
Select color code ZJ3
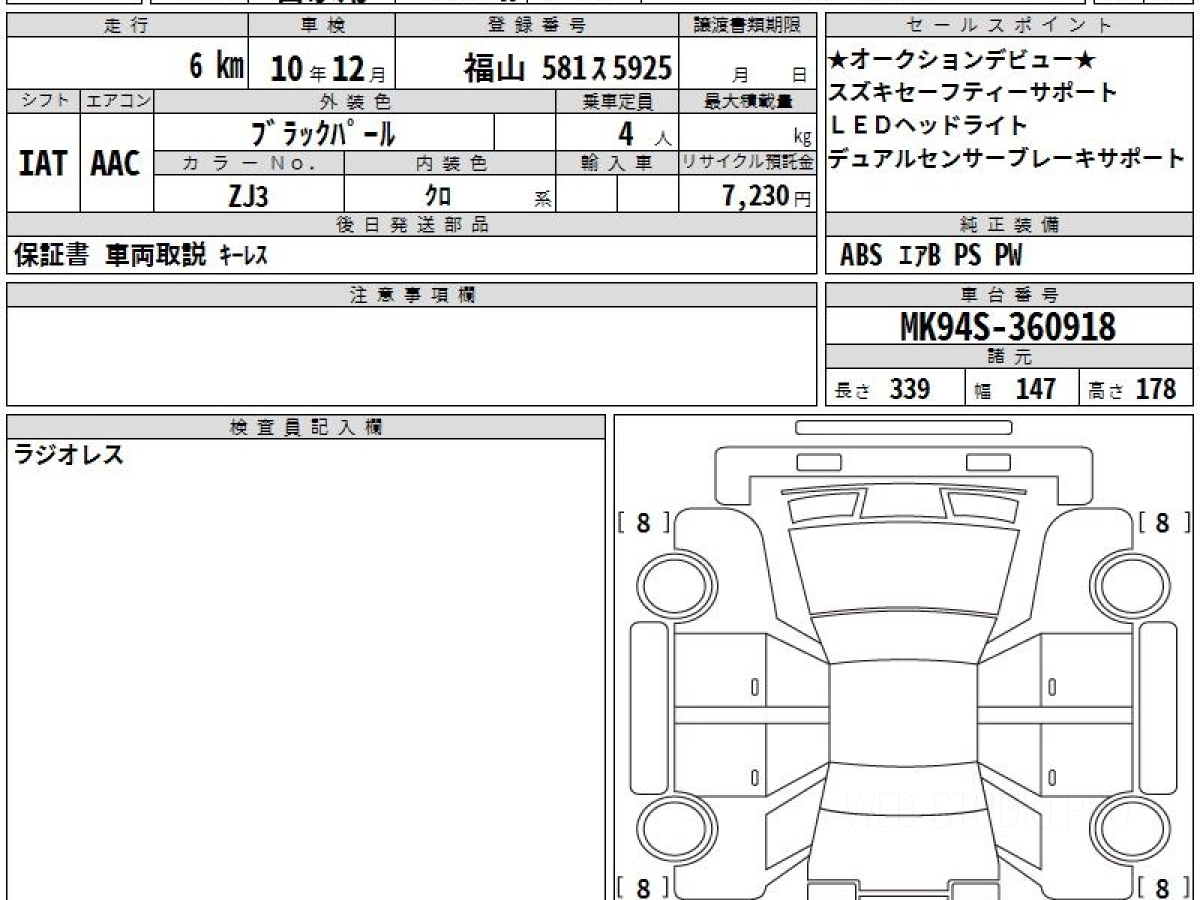(248, 195)
